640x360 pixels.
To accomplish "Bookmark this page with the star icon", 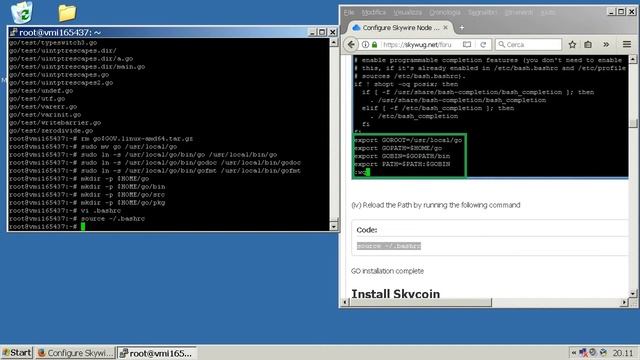I will point(572,44).
